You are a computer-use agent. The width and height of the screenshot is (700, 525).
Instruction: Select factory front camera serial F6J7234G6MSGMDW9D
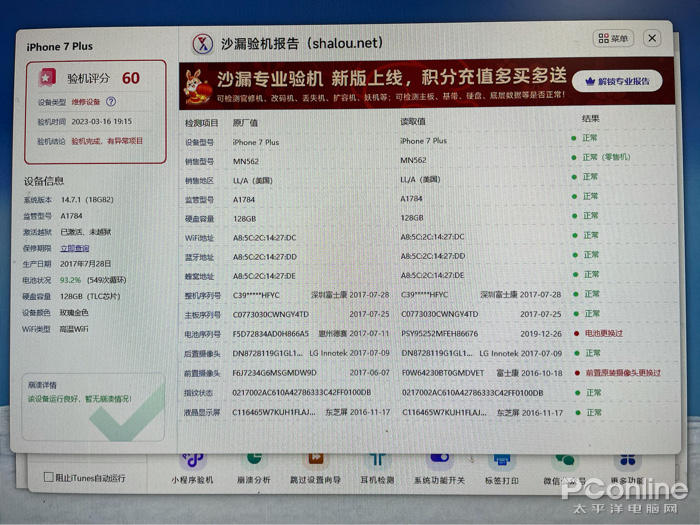[x=274, y=373]
